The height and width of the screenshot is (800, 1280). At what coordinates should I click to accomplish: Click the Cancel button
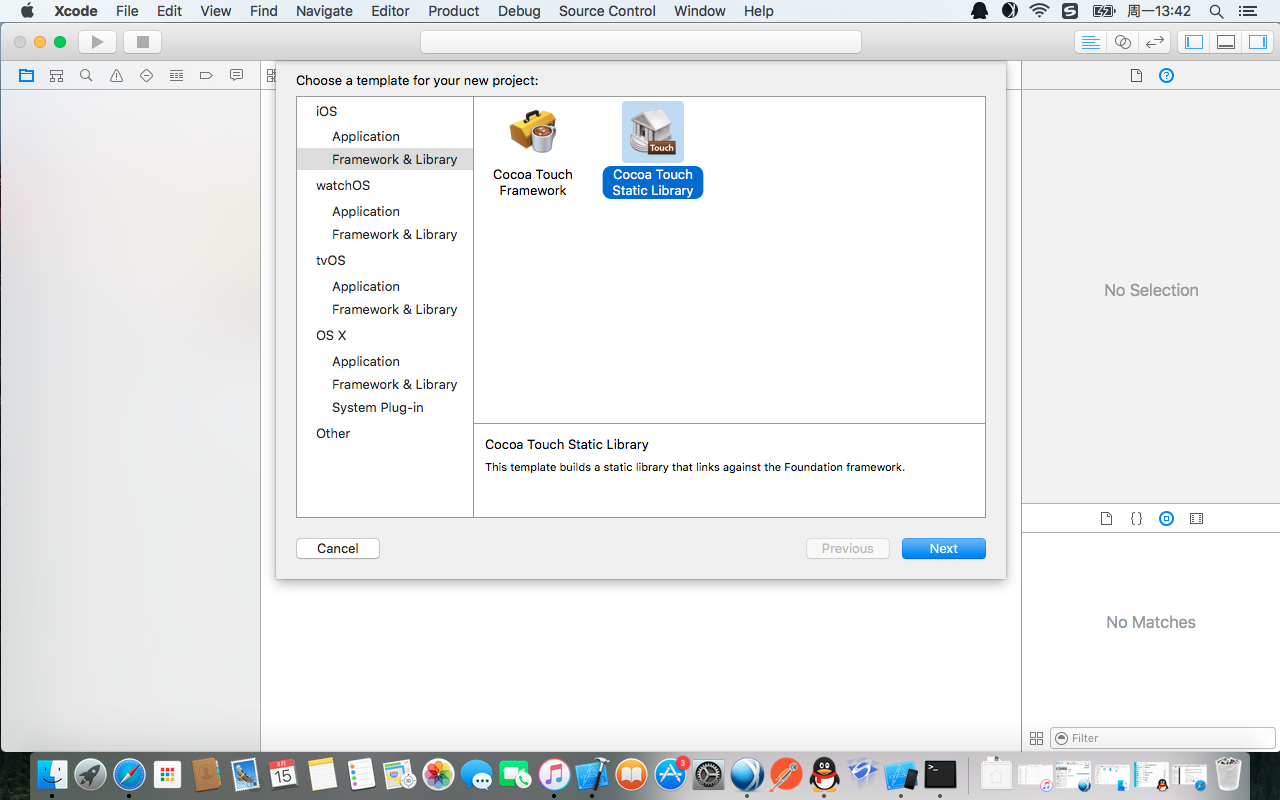click(338, 548)
